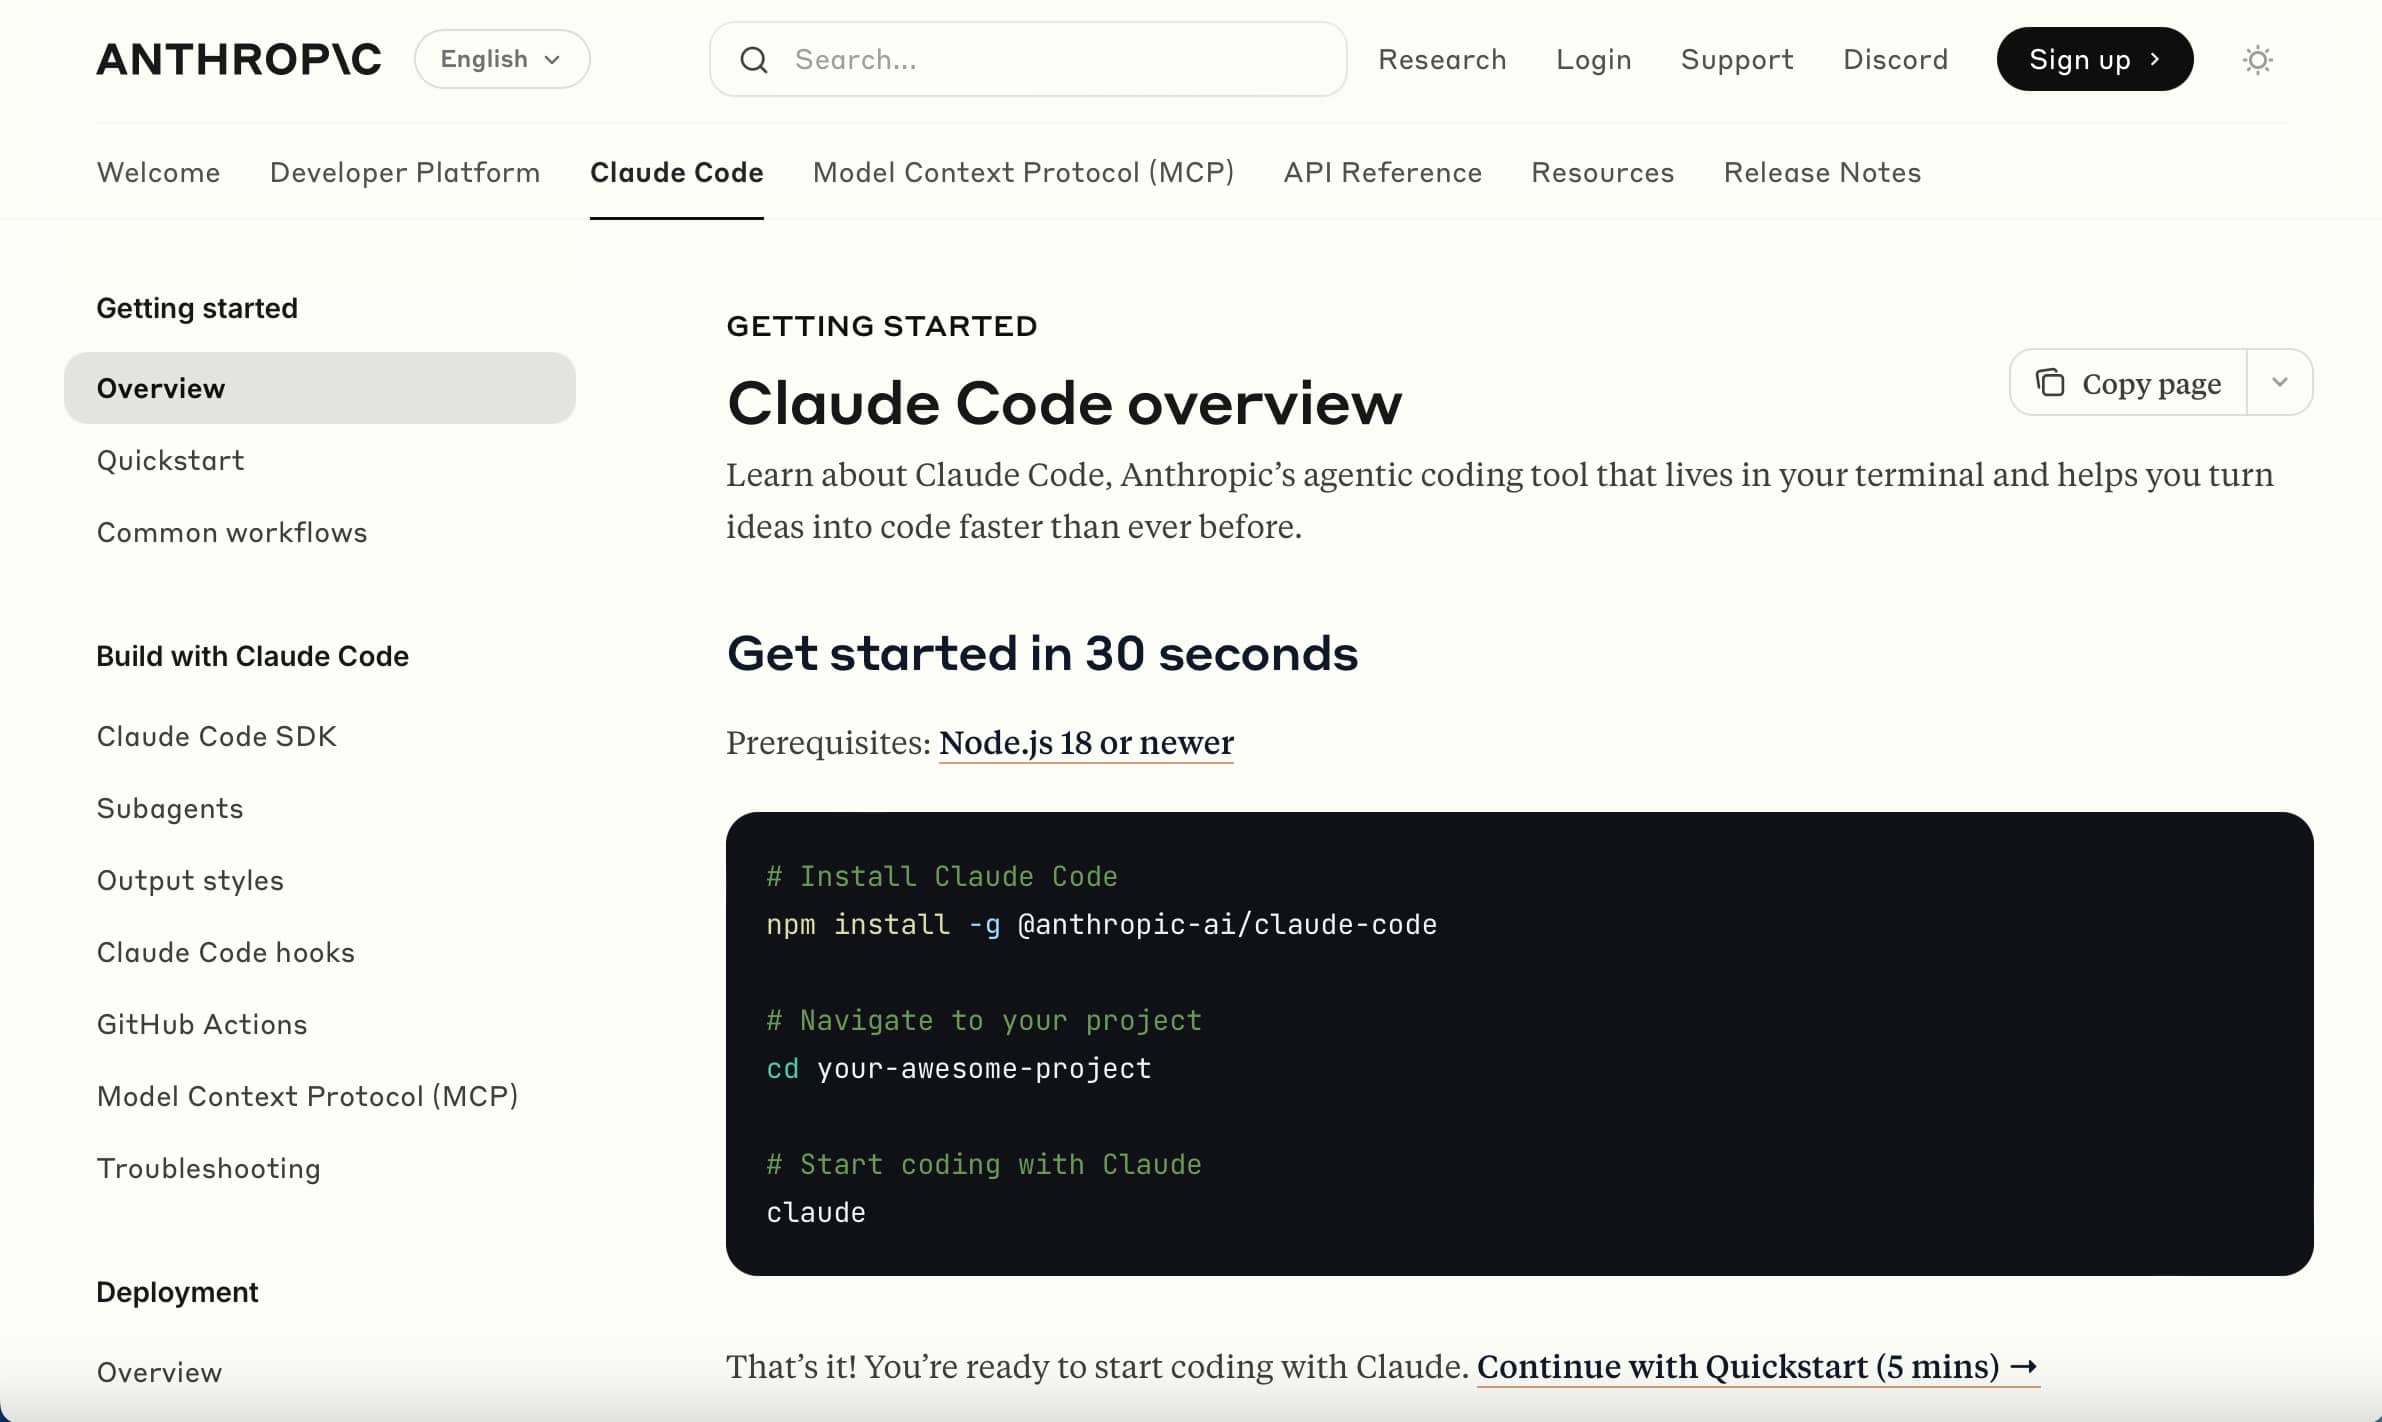Click the '# Install Claude Code' comment

942,876
